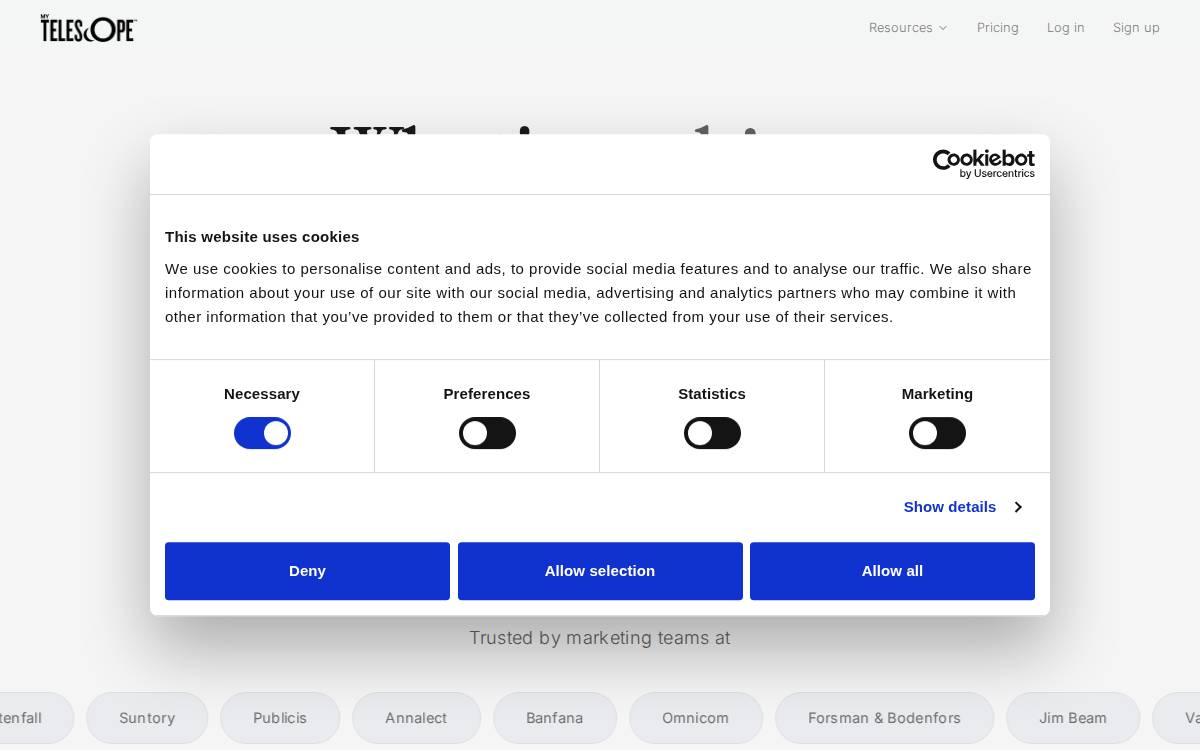
Task: Select the Suntory brand pill
Action: coord(147,718)
